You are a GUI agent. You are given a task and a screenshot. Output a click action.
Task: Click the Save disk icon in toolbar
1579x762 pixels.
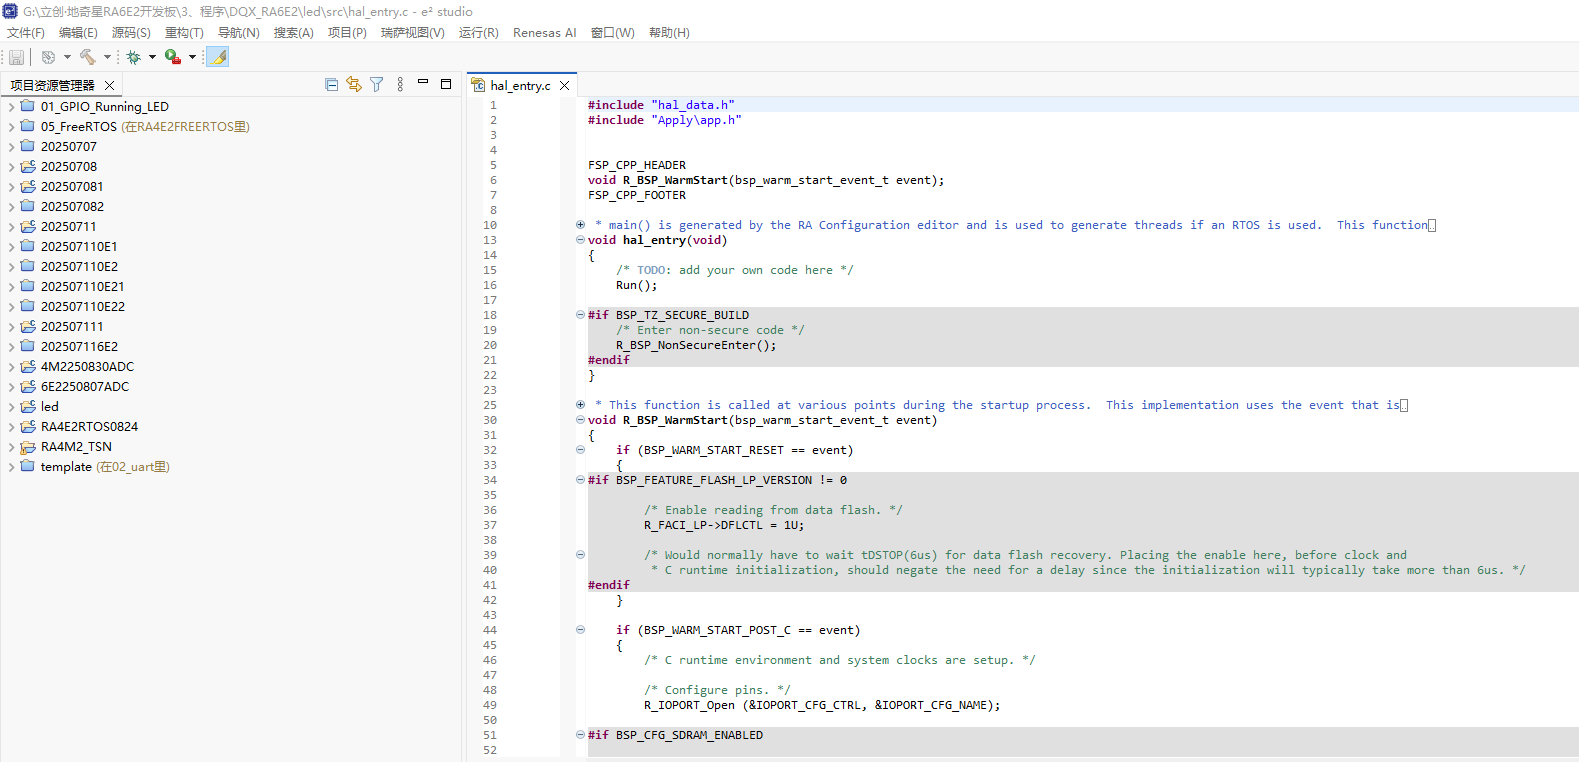coord(16,57)
